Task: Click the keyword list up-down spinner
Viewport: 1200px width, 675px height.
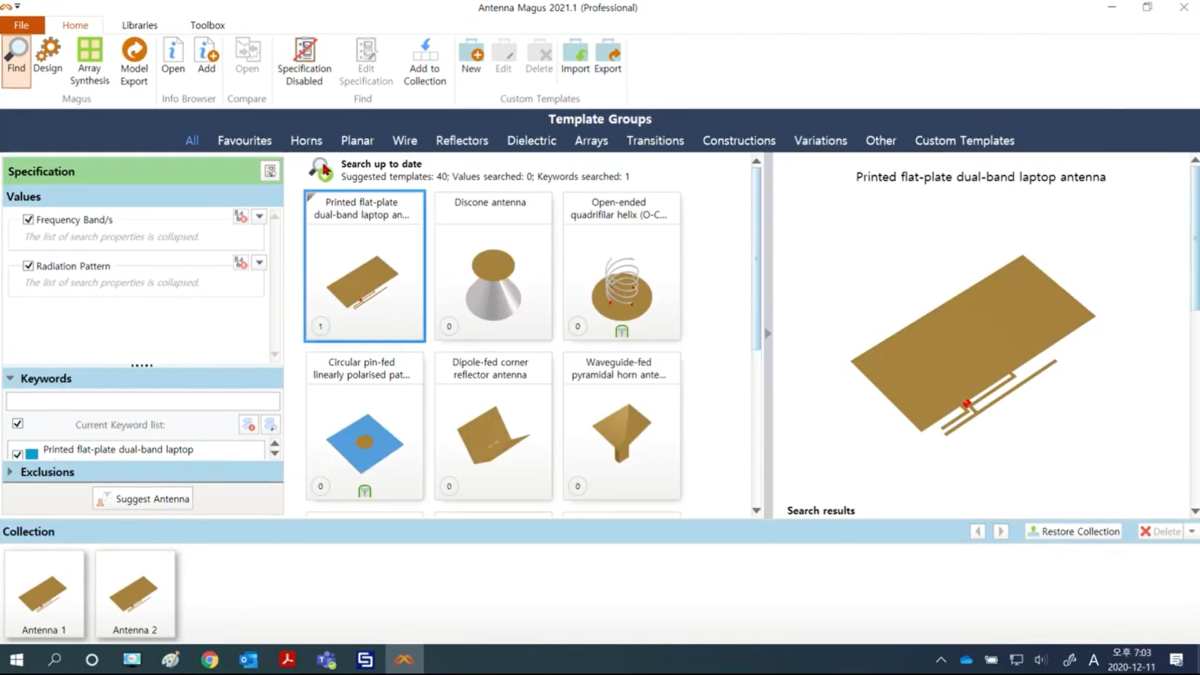Action: [275, 449]
